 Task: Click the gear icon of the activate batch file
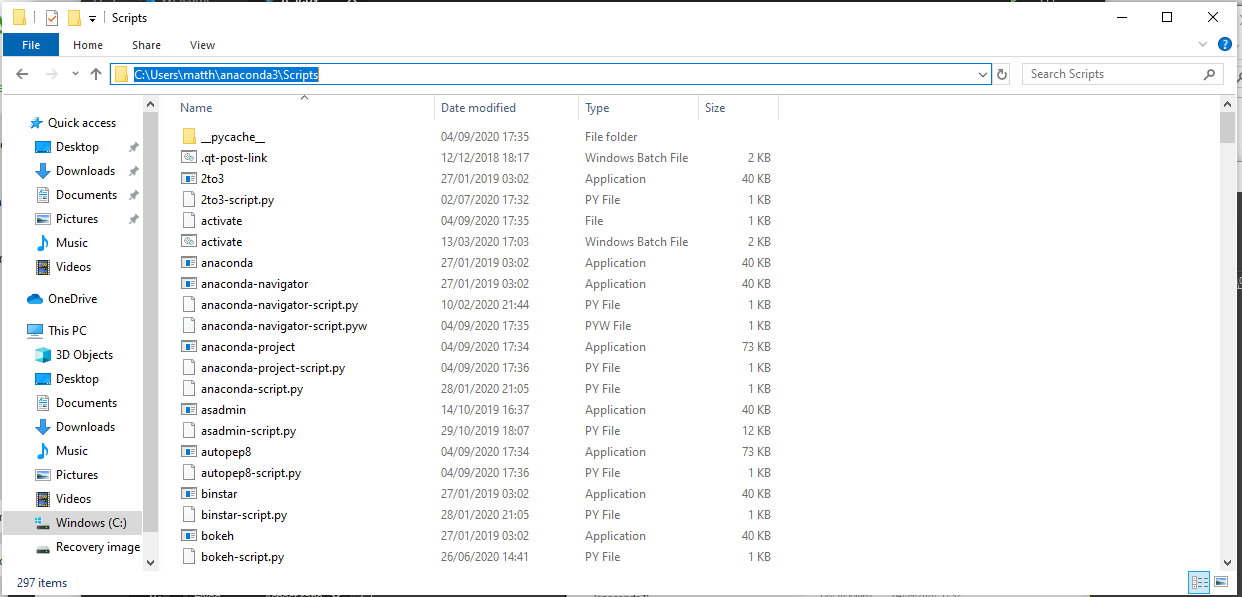click(x=190, y=242)
